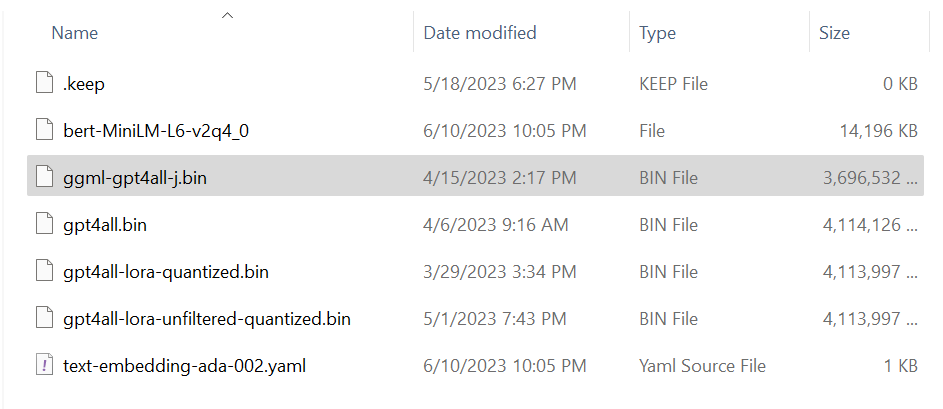943x409 pixels.
Task: Click the ggml-gpt4all-j.bin file icon
Action: (43, 178)
